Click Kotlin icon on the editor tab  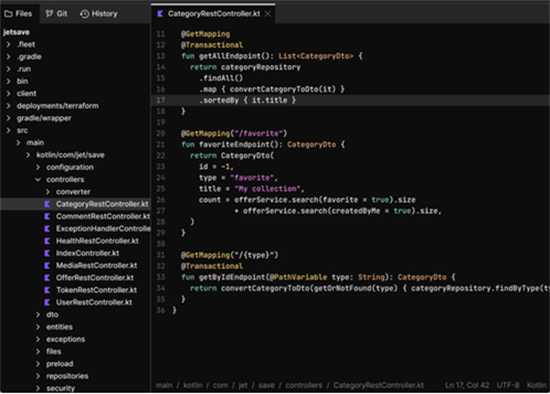[x=160, y=14]
